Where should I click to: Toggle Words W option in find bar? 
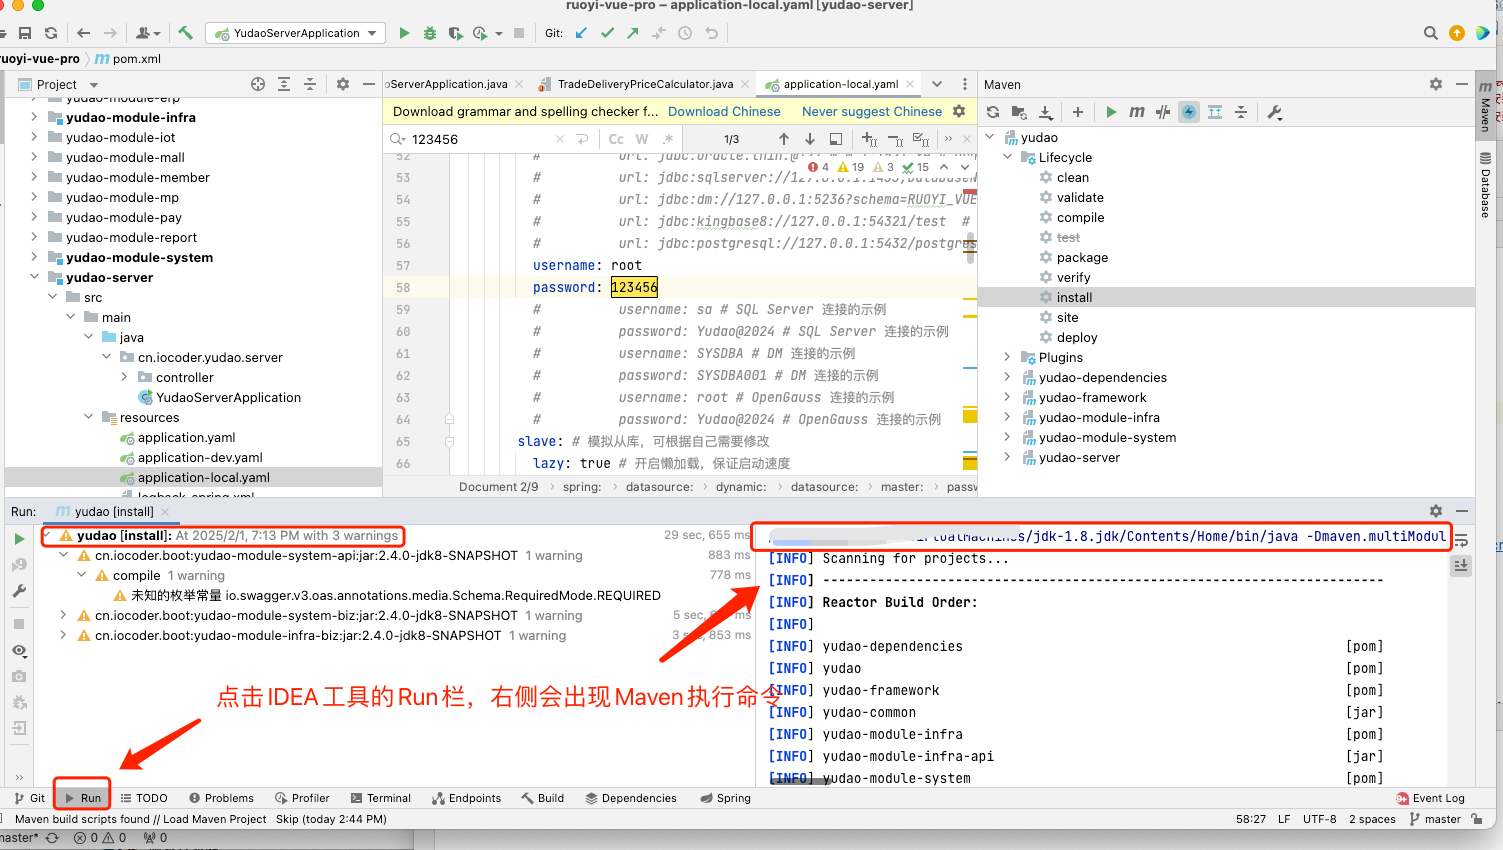(642, 139)
